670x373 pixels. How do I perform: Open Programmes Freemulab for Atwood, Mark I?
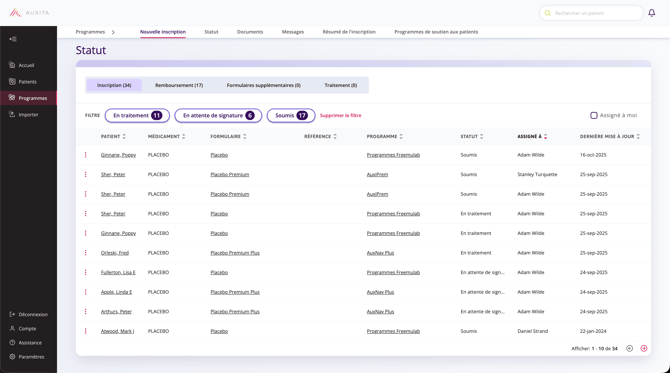(393, 331)
